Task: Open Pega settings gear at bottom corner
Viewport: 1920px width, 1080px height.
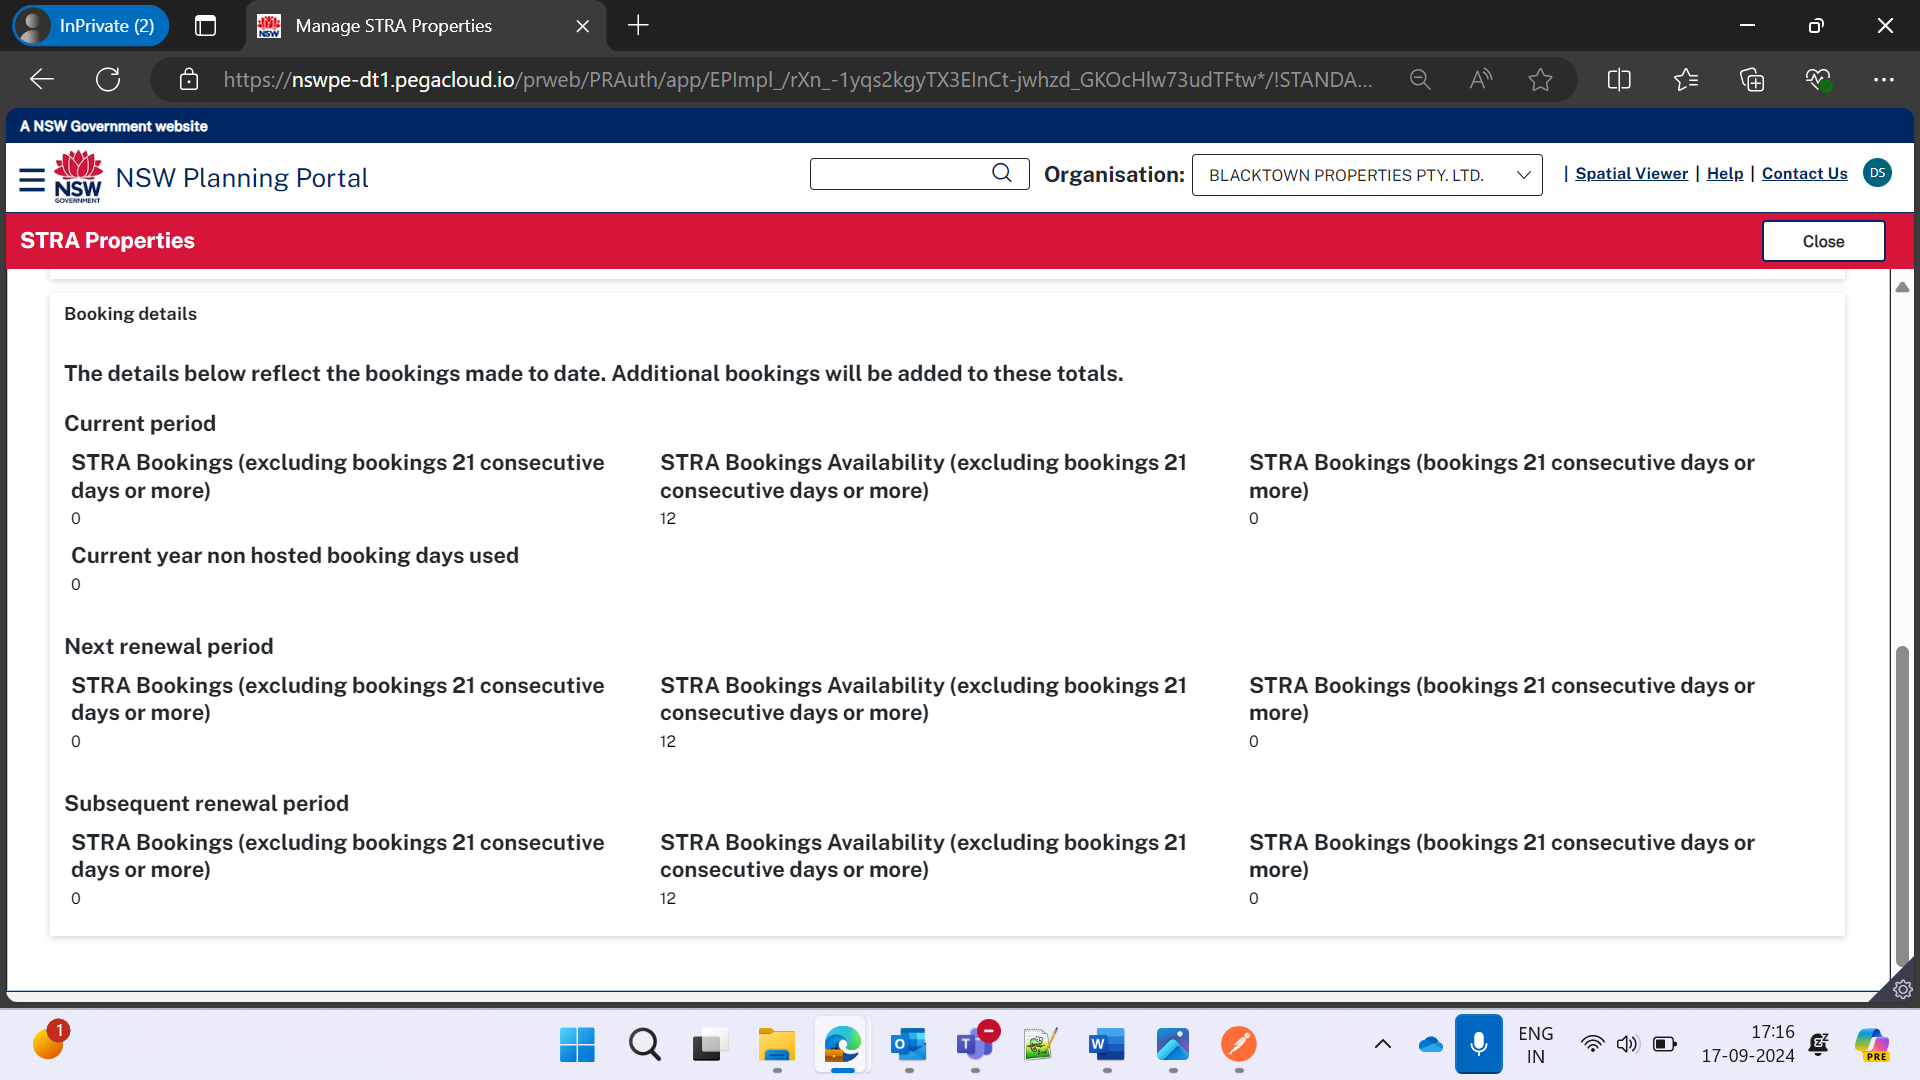Action: point(1902,989)
